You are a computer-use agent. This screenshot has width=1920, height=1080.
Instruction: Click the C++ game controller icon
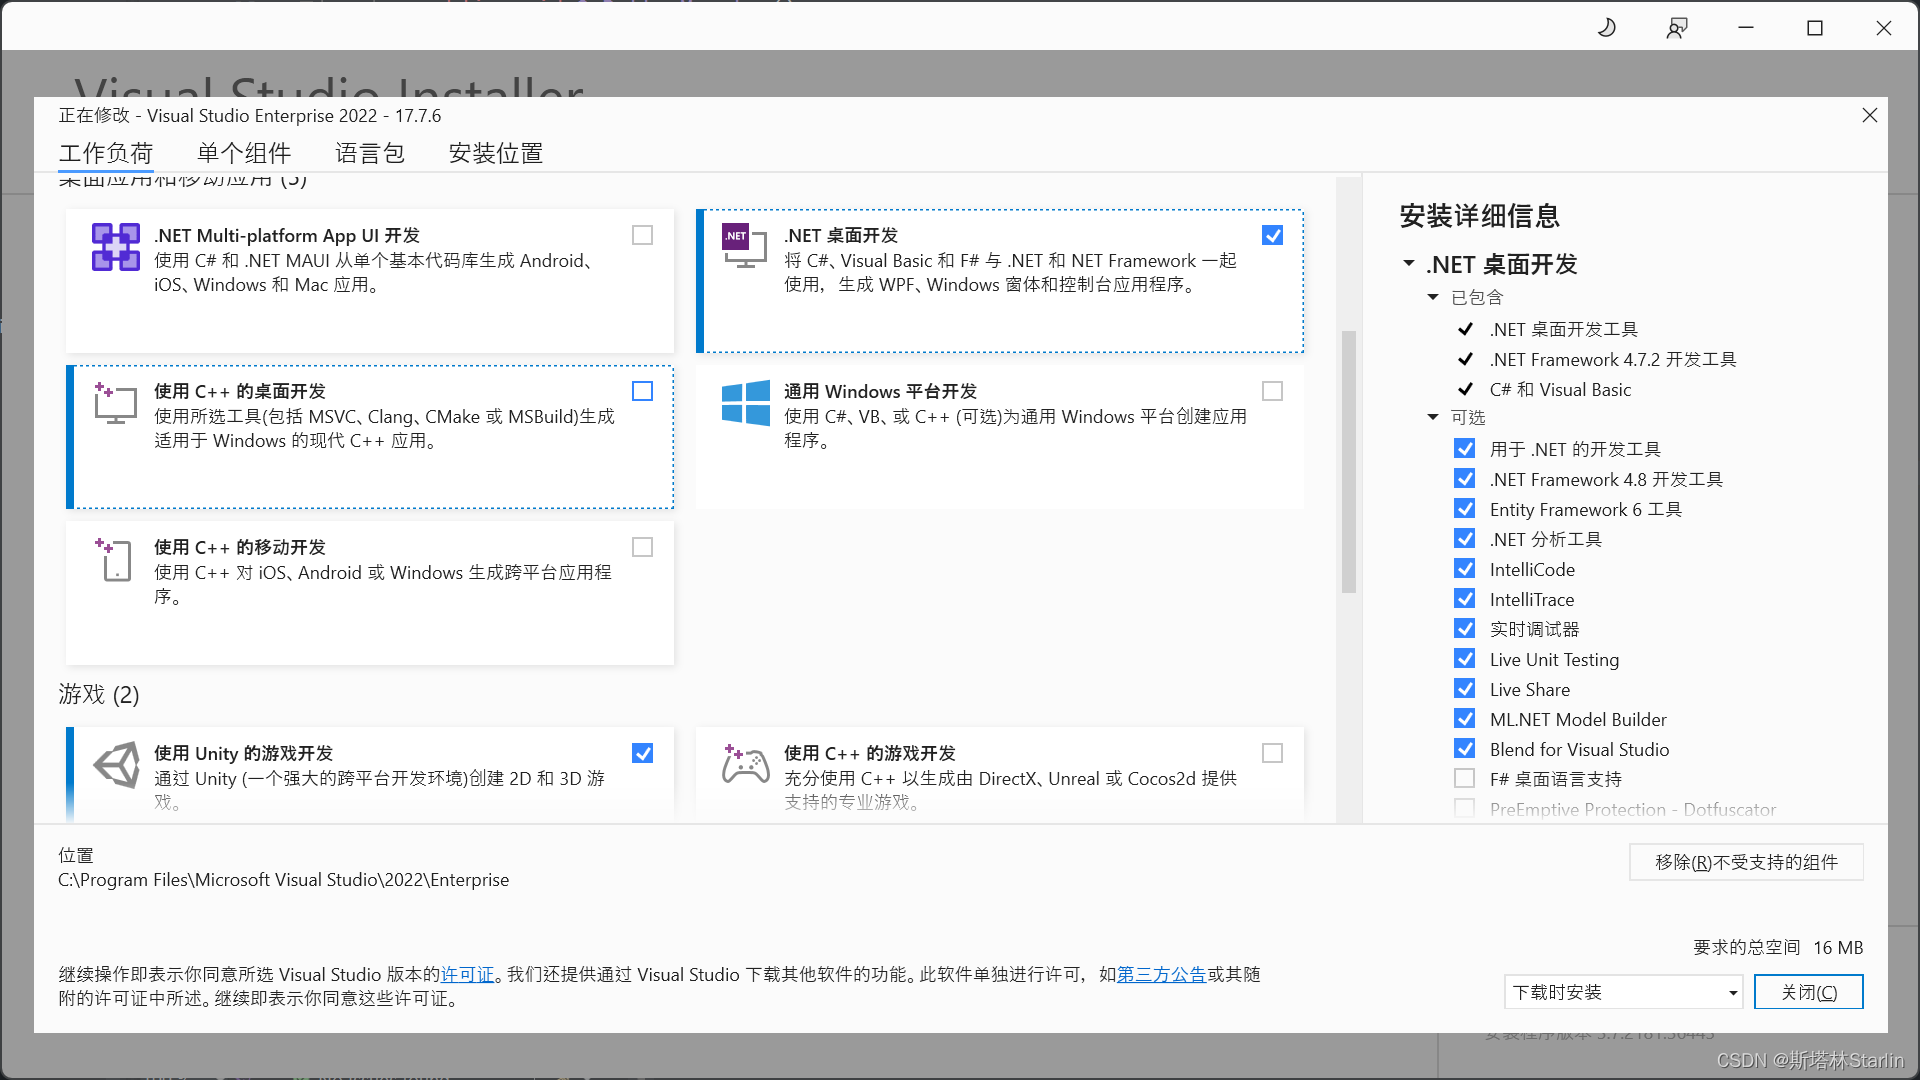click(x=746, y=765)
